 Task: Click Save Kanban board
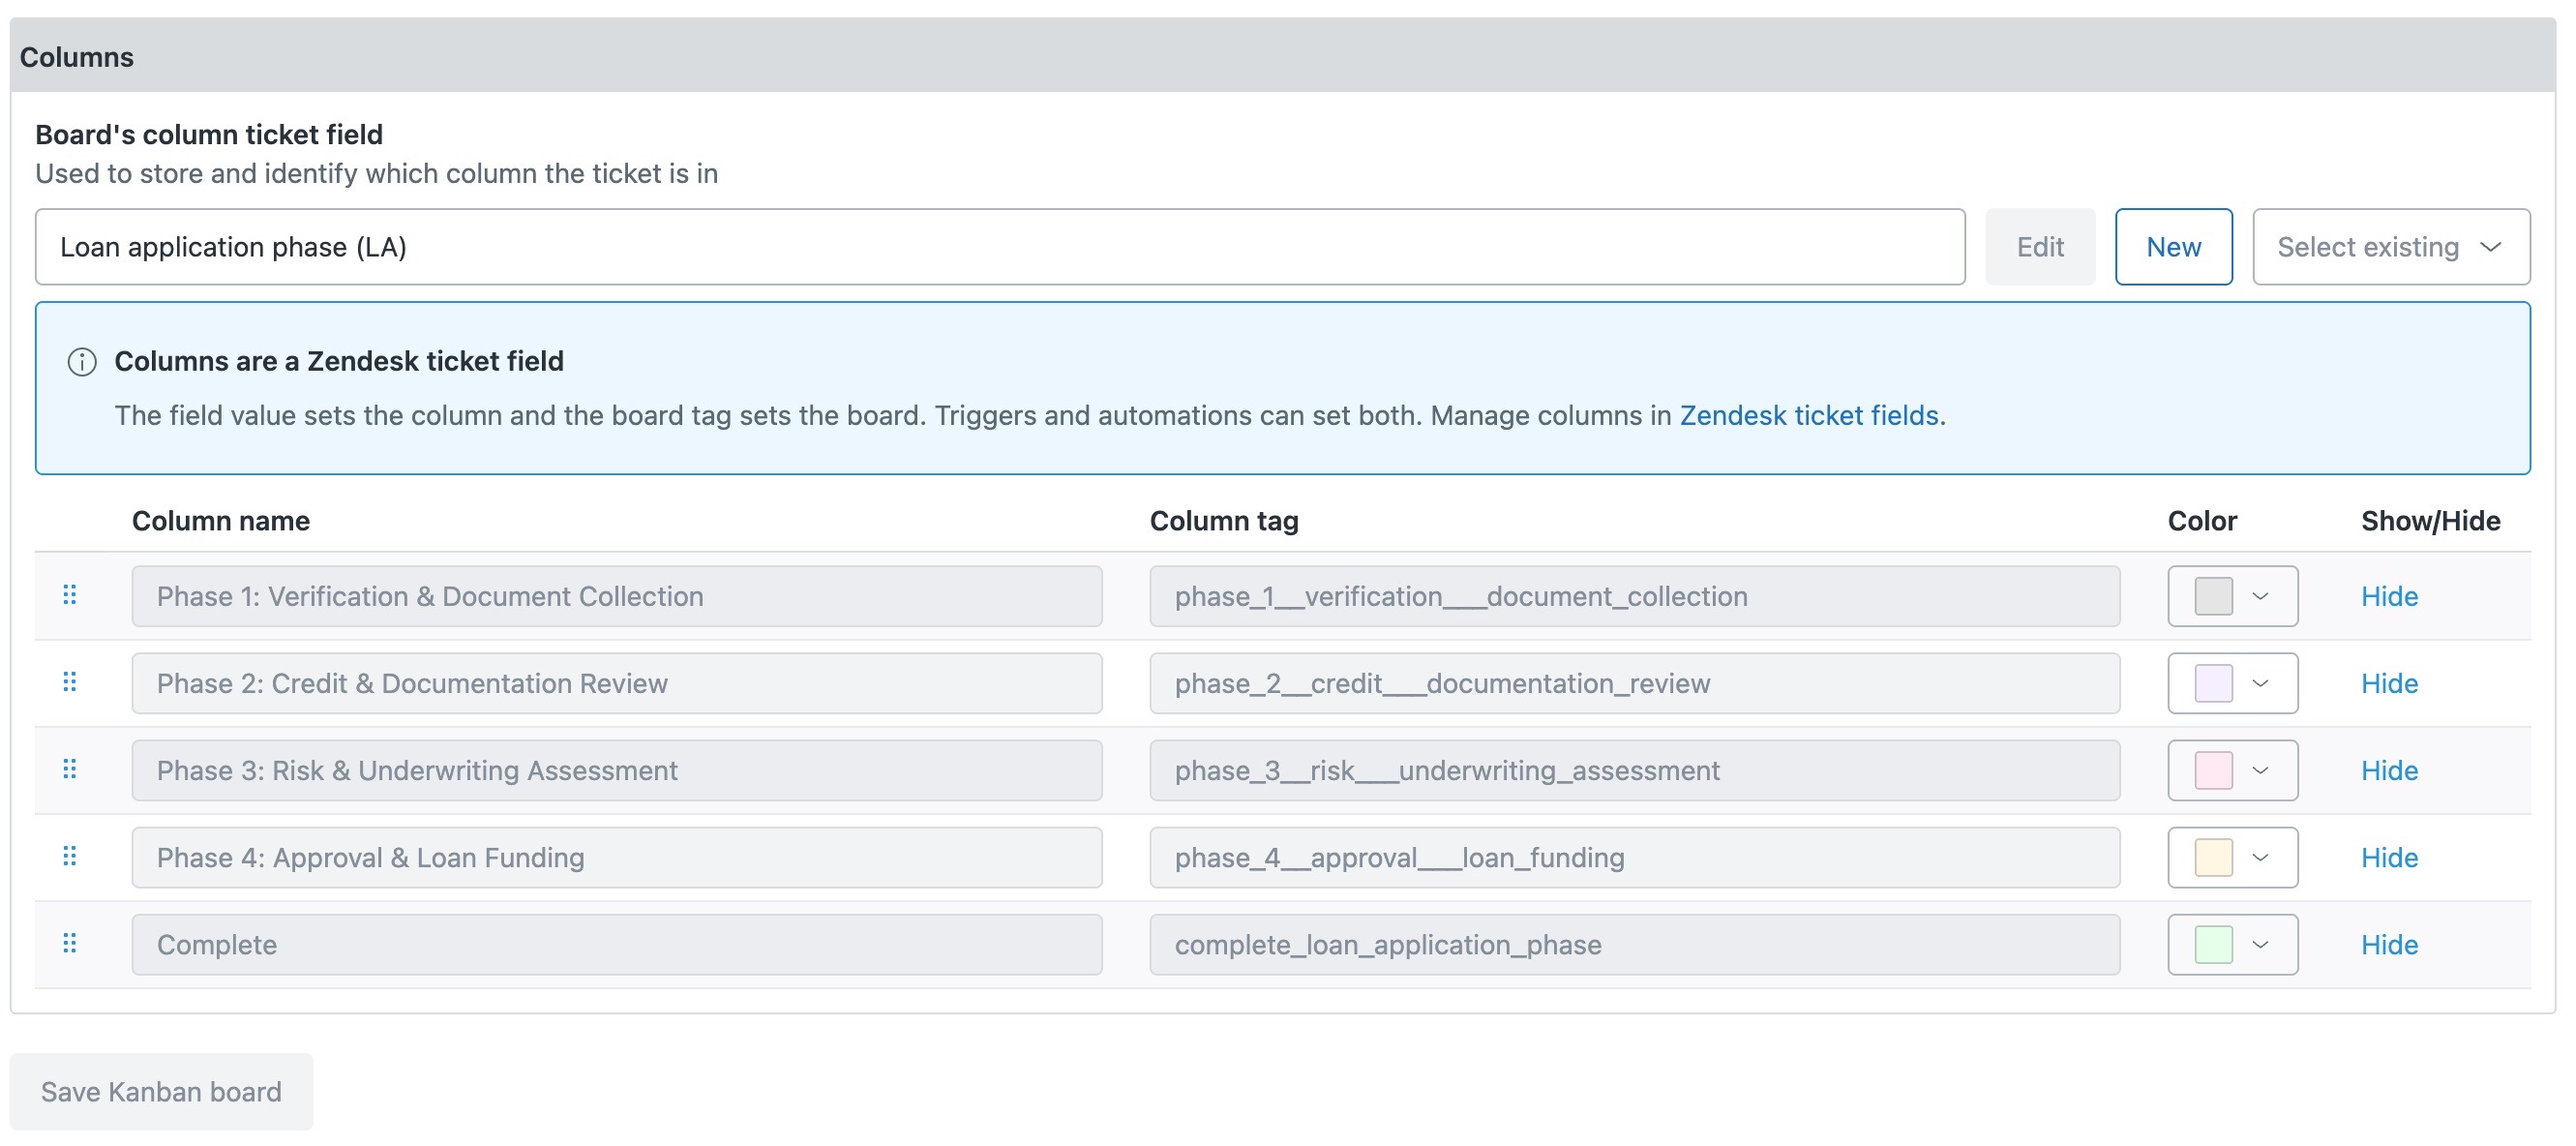coord(161,1091)
